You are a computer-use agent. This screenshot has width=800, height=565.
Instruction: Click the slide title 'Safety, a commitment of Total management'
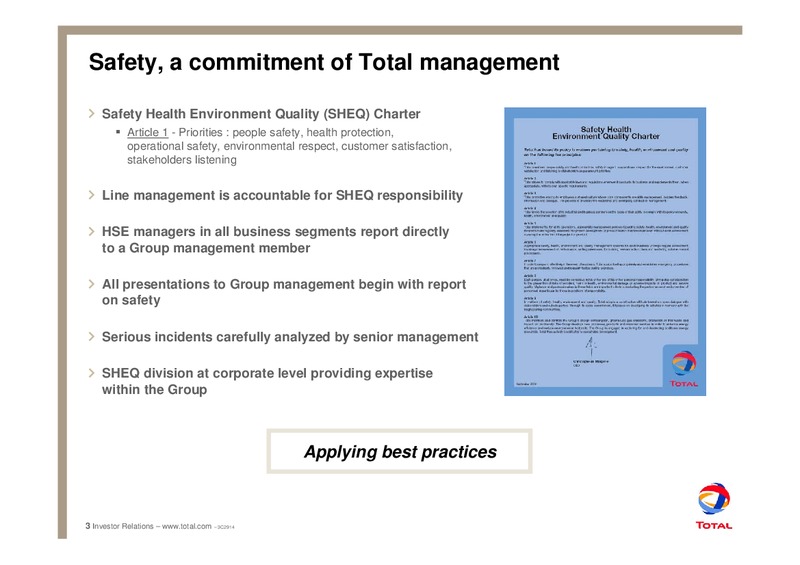[324, 62]
